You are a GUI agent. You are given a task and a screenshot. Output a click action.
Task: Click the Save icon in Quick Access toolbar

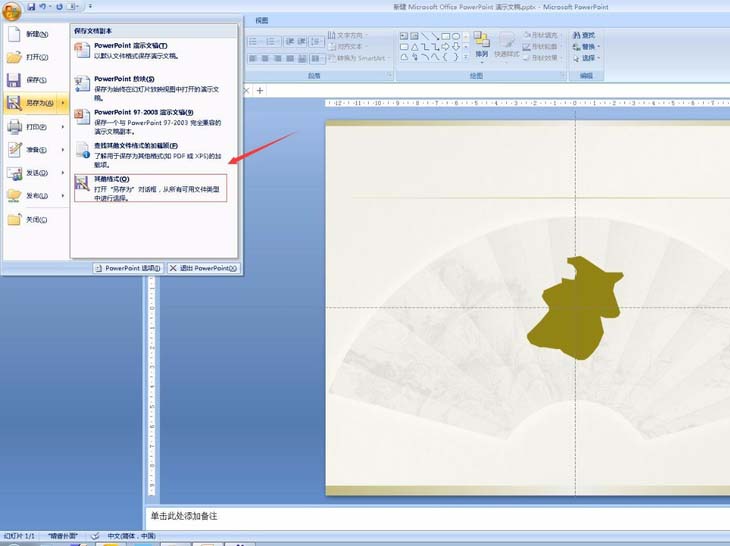tap(31, 7)
